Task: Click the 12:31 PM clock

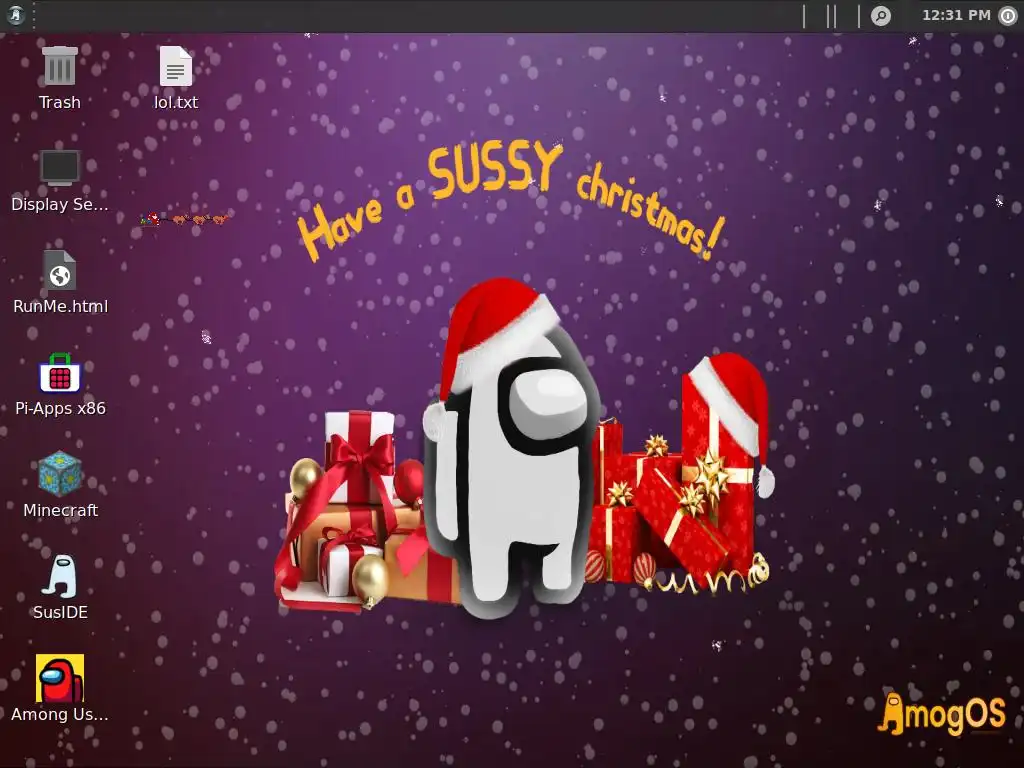Action: coord(956,15)
